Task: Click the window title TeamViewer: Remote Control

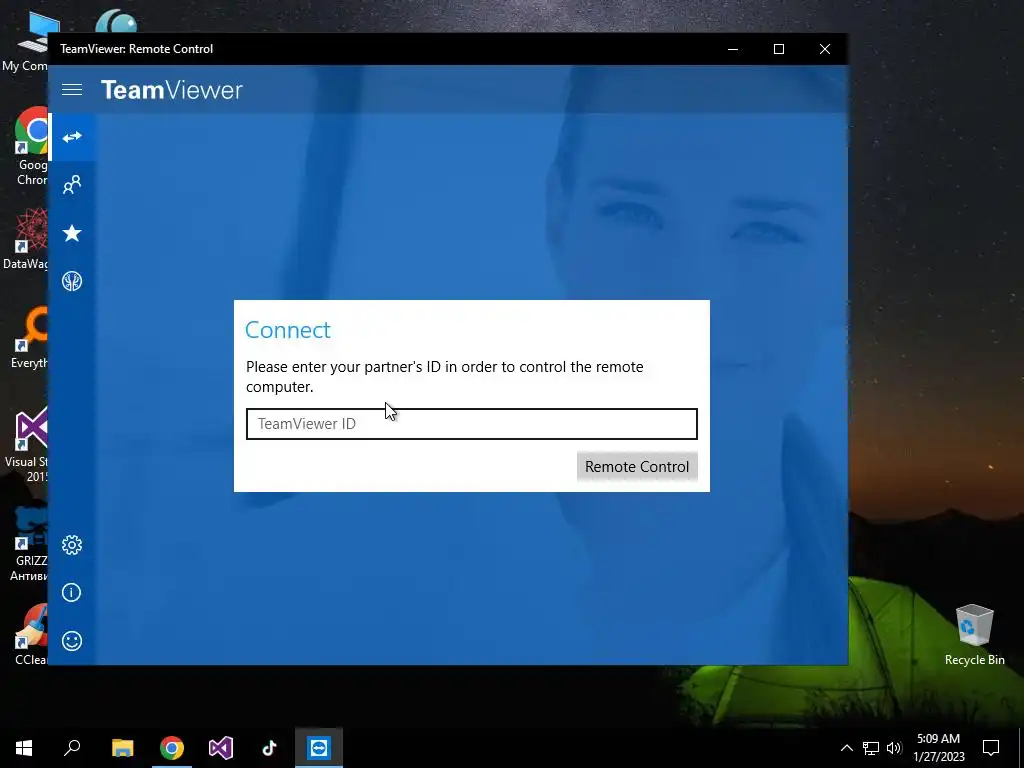Action: click(136, 49)
